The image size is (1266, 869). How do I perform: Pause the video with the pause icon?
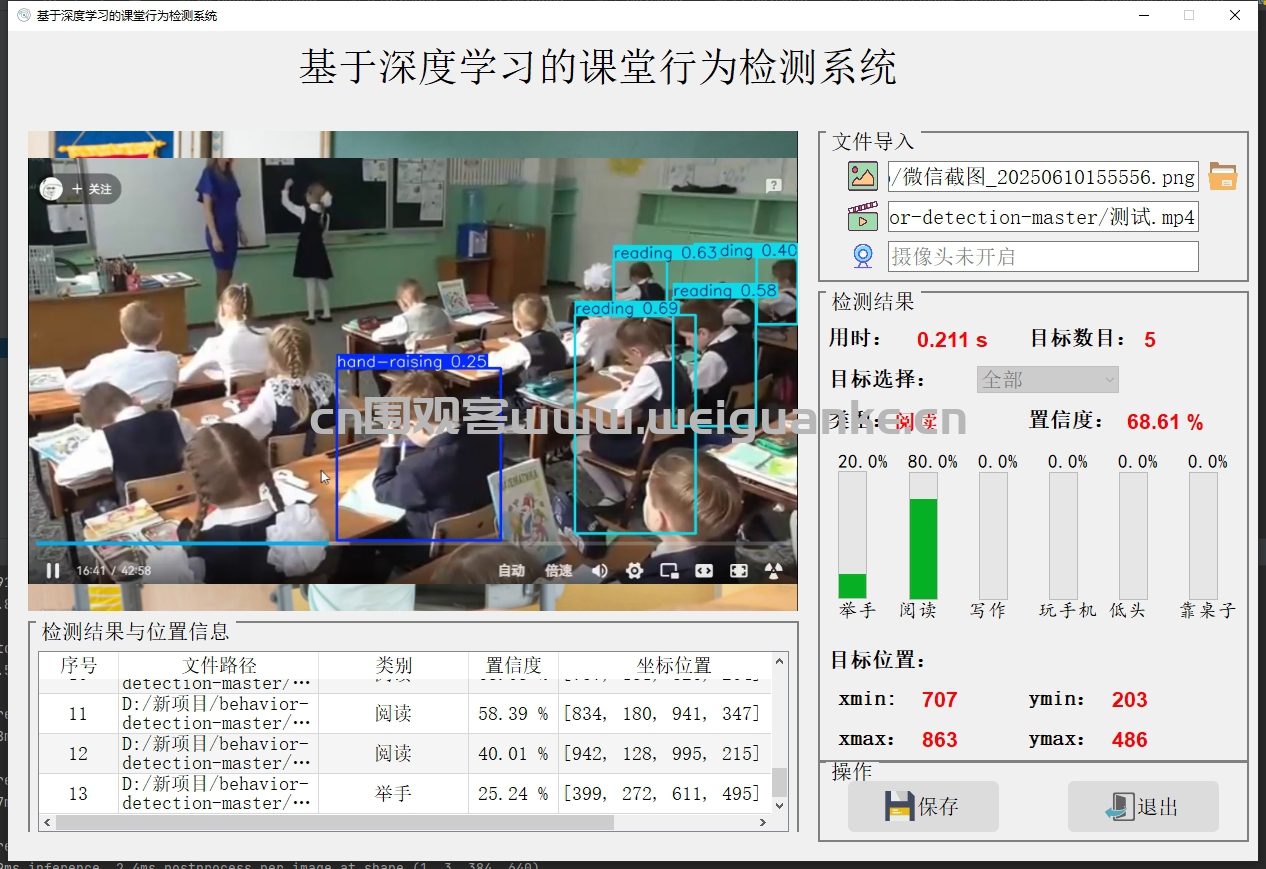point(52,571)
